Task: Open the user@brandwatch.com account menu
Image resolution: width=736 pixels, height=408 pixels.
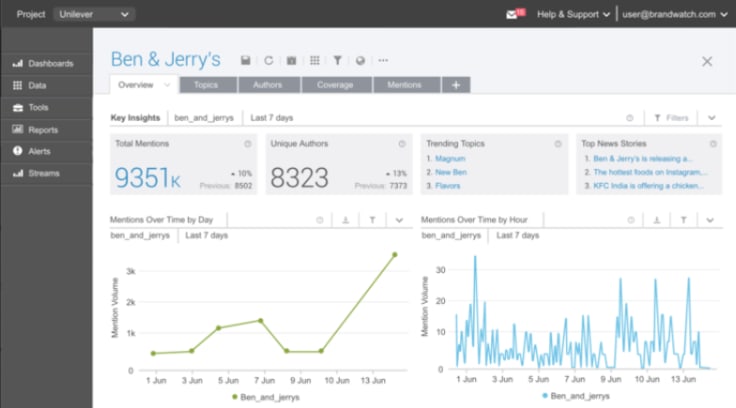Action: point(675,14)
